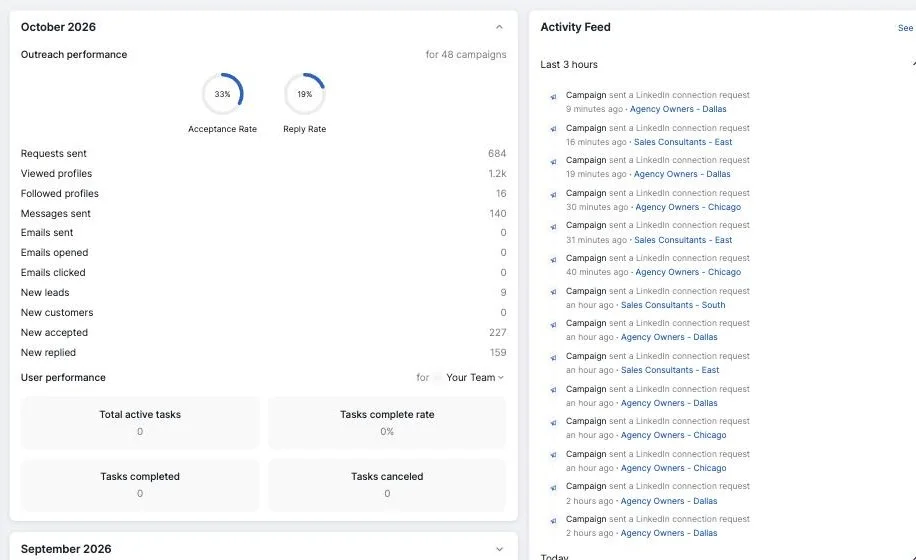Open the See all link in Activity Feed
Viewport: 916px width, 560px height.
906,28
